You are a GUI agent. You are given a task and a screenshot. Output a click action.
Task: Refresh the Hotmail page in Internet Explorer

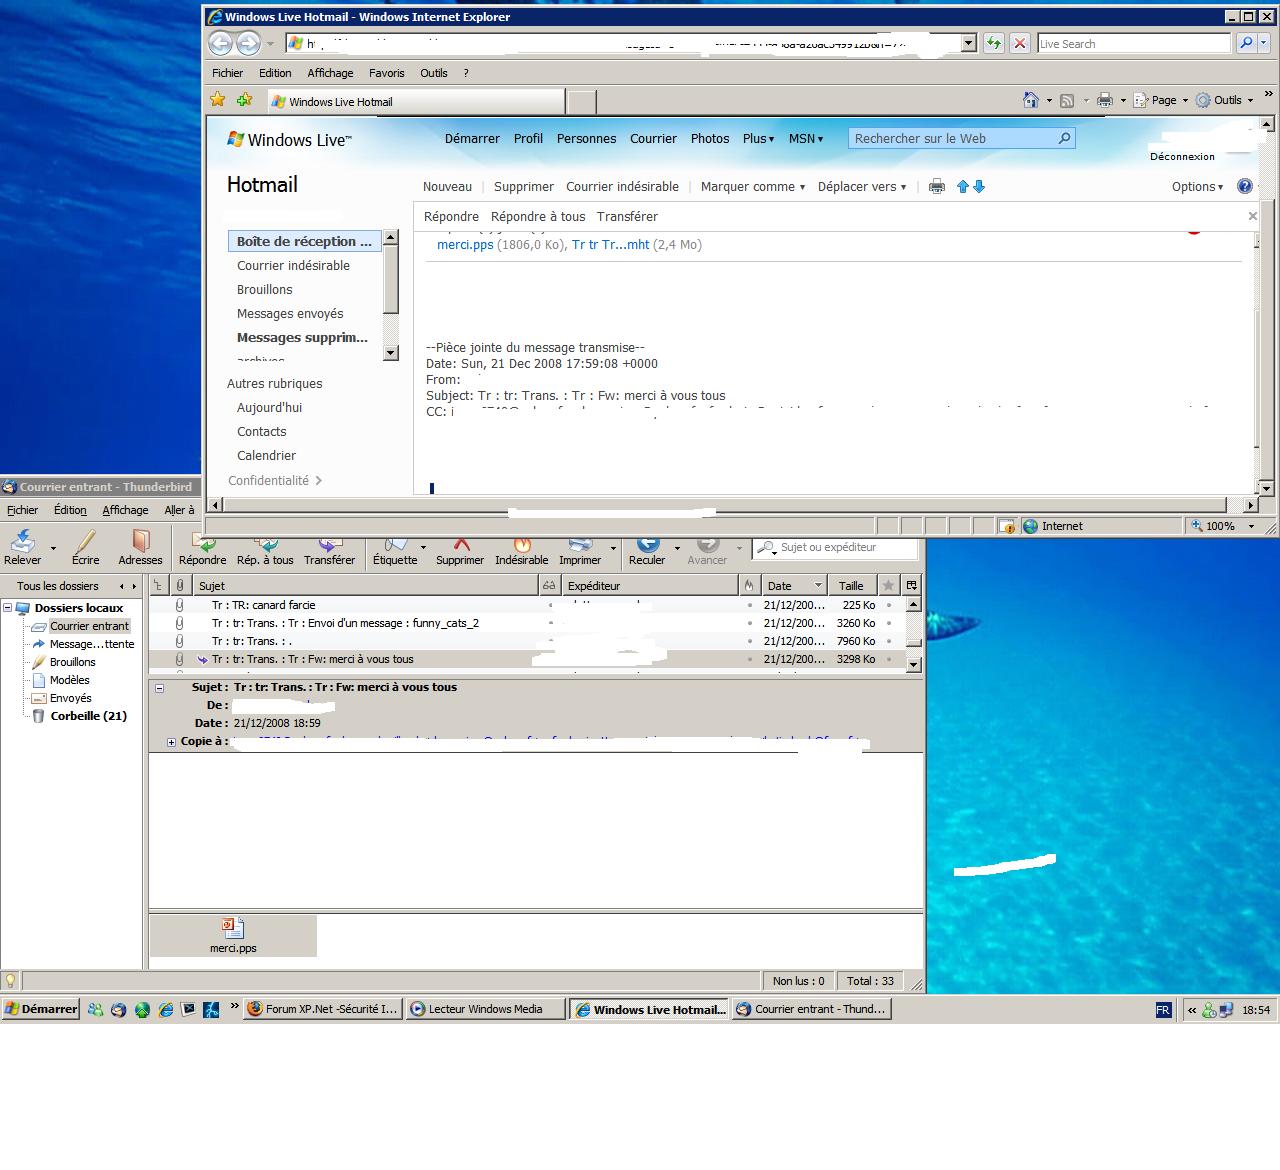(993, 43)
